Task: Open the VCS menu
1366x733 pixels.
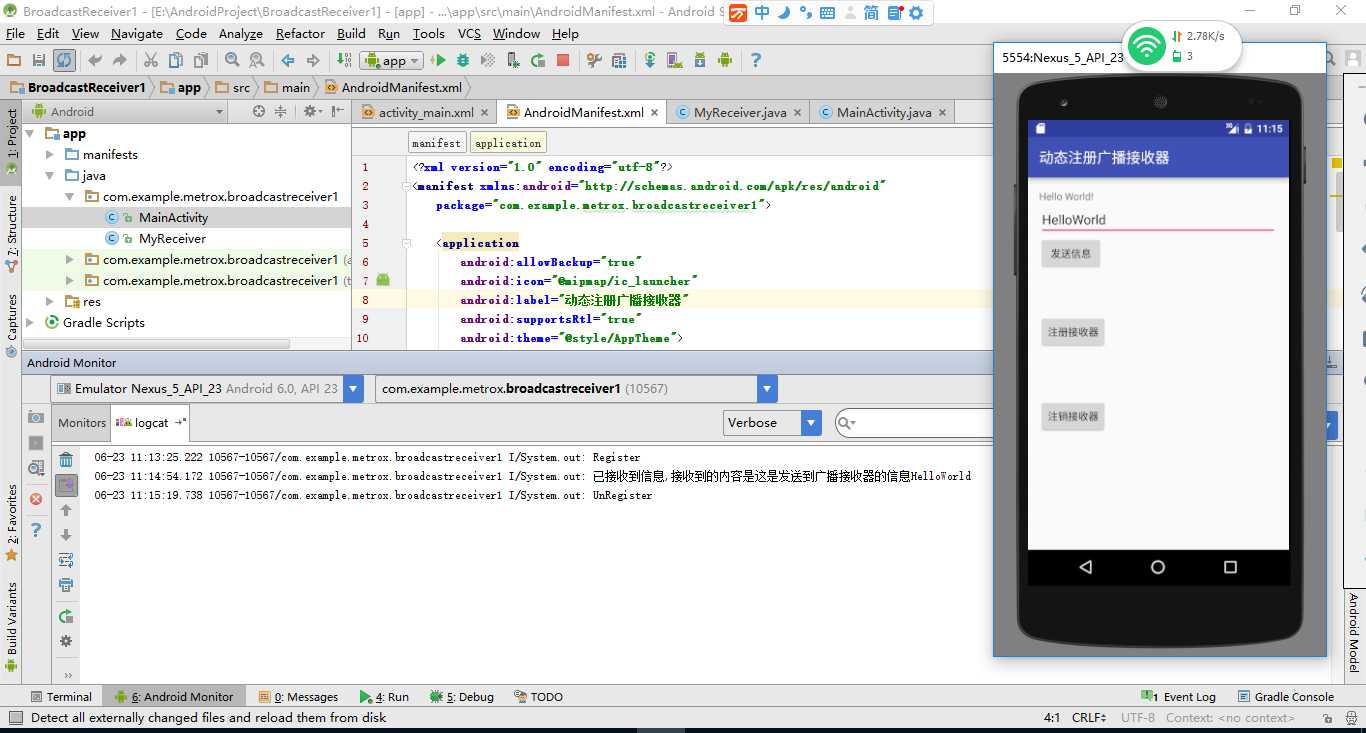Action: pos(469,33)
